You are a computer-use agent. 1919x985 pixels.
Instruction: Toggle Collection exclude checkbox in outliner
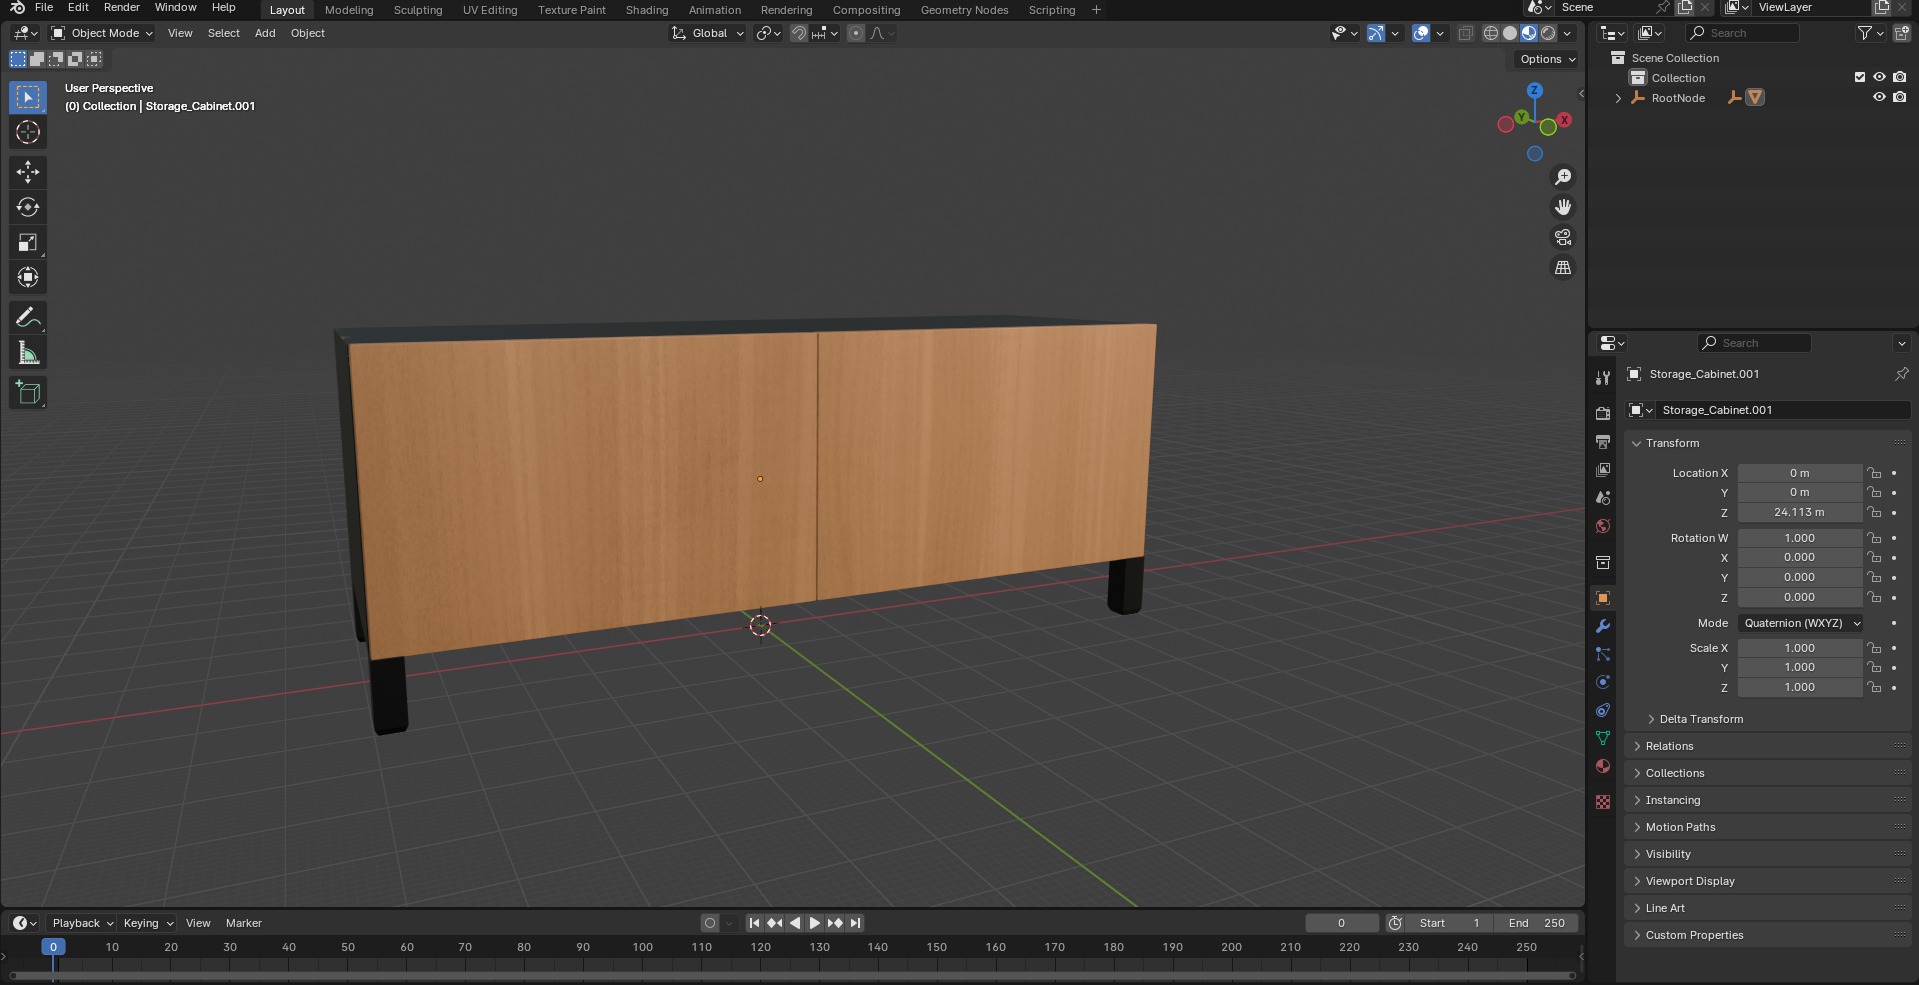coord(1860,77)
